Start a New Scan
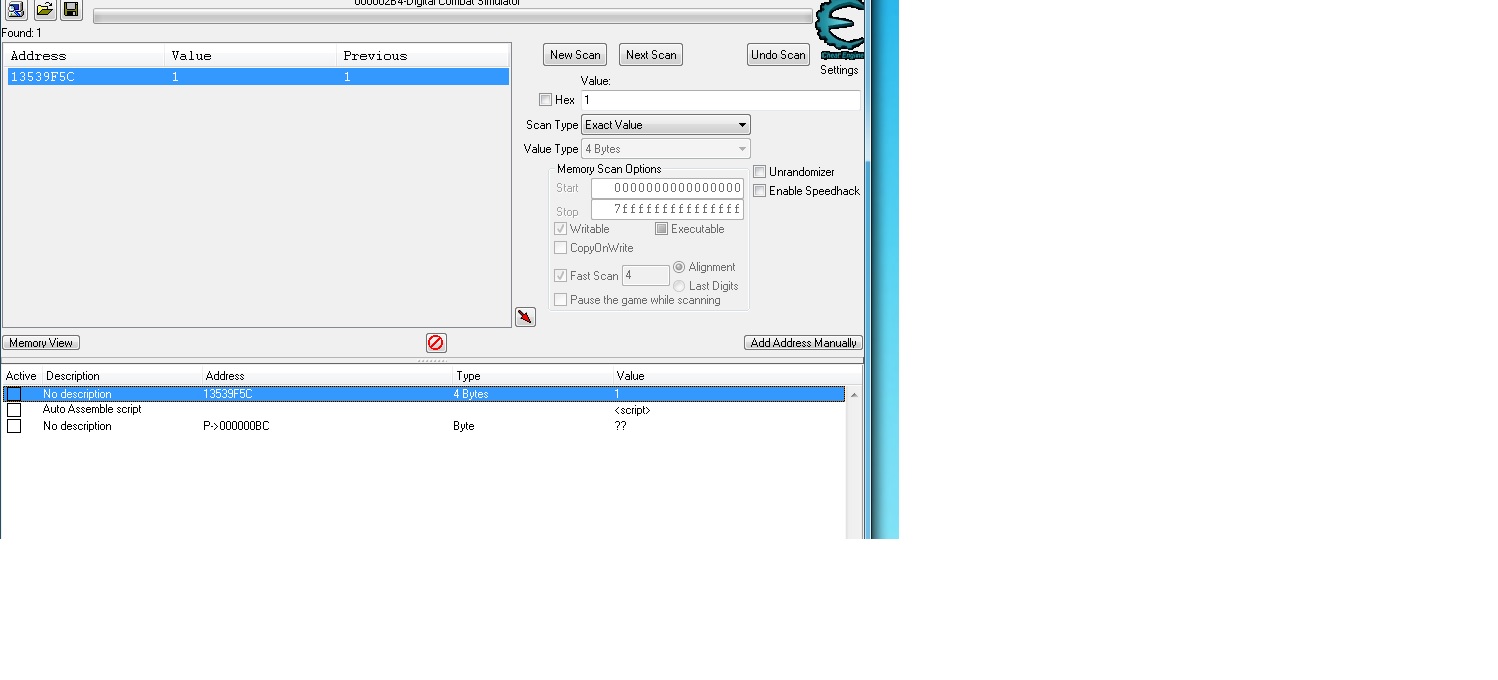1498x680 pixels. 575,55
